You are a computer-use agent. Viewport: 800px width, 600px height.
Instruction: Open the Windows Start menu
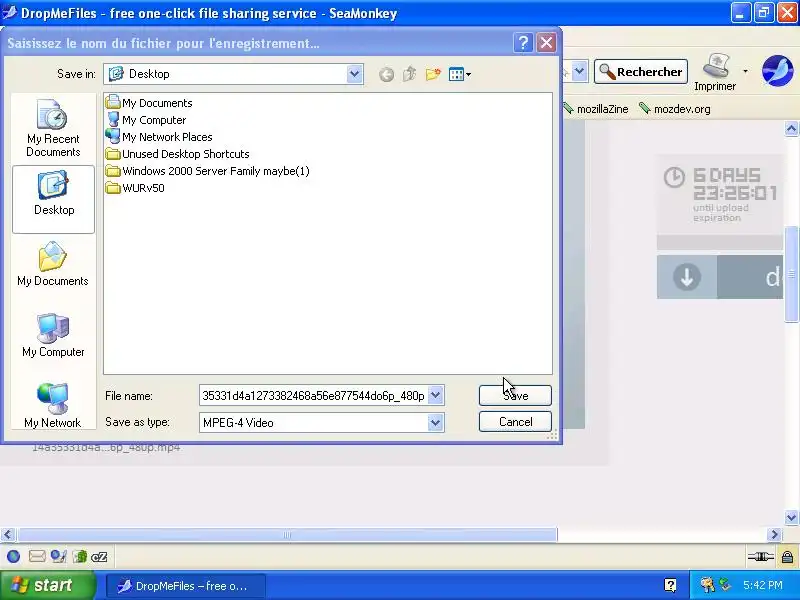(48, 585)
